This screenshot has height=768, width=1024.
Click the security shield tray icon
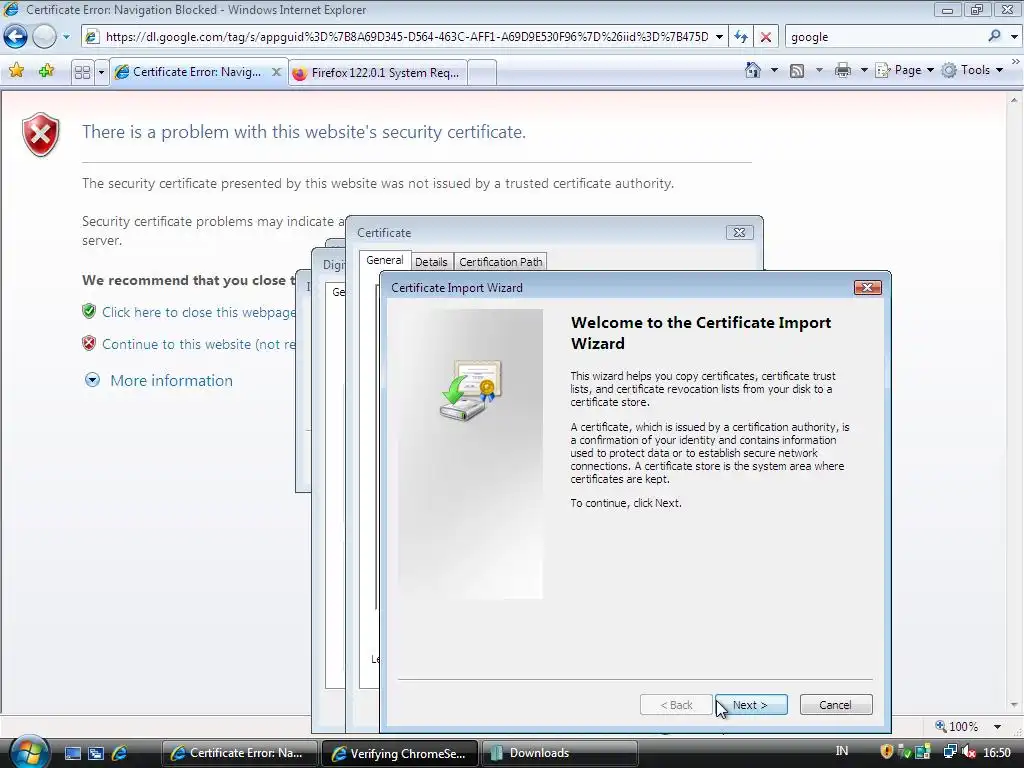886,752
